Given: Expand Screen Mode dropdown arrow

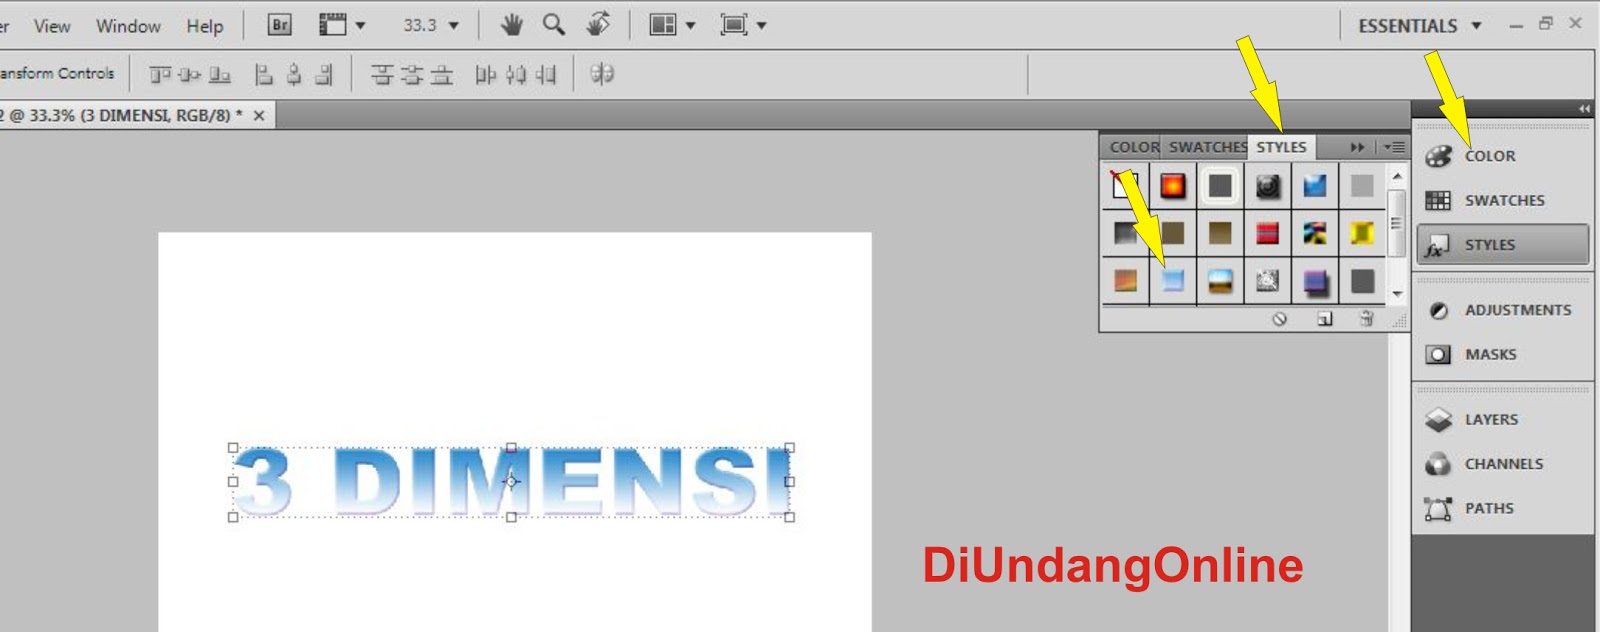Looking at the screenshot, I should point(761,26).
